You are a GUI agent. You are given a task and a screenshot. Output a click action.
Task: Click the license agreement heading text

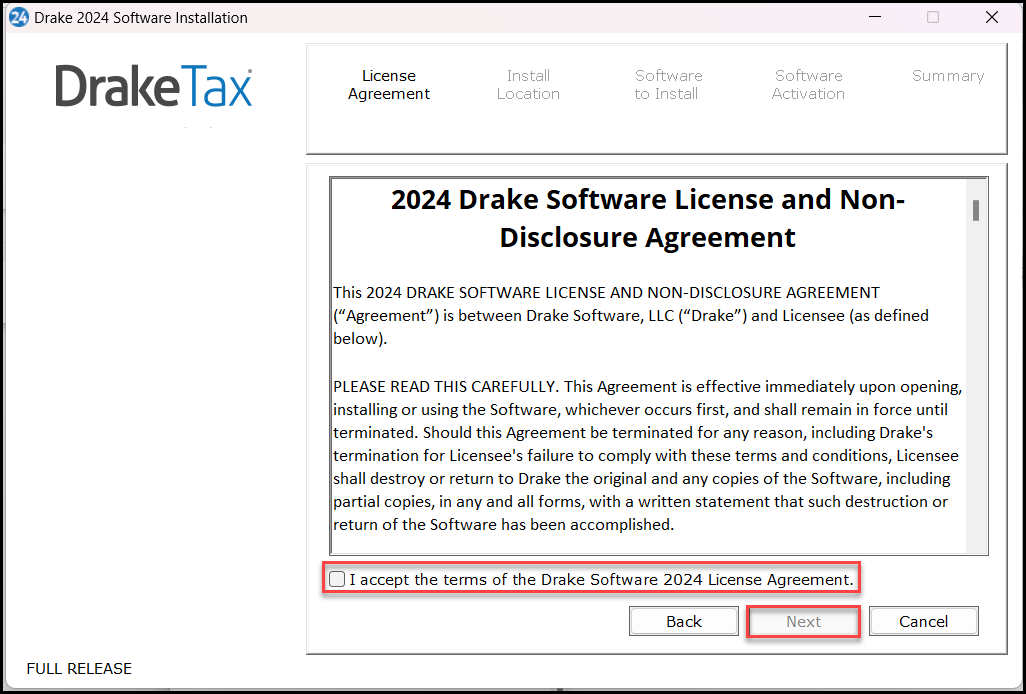click(x=648, y=218)
